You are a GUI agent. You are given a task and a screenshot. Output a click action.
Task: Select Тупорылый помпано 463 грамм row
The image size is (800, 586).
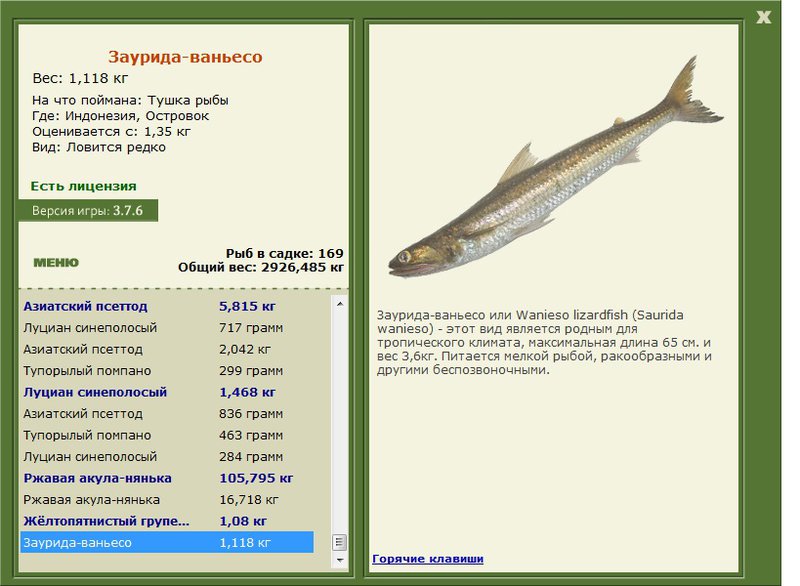click(x=167, y=435)
